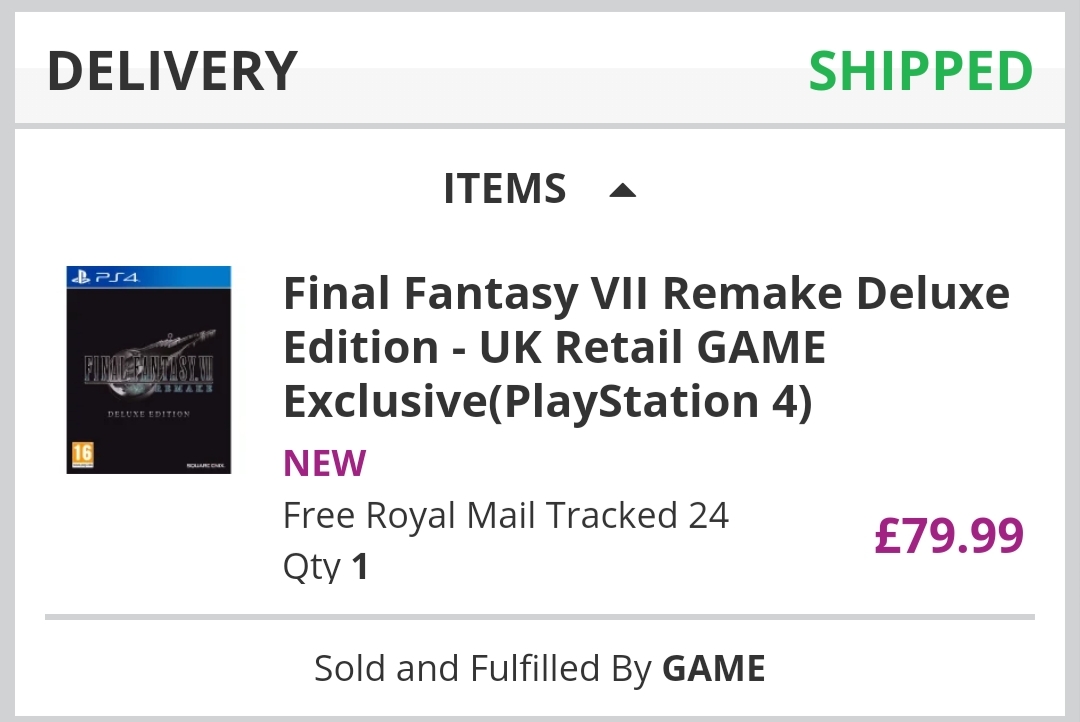Collapse the ITEMS section arrow
Image resolution: width=1080 pixels, height=722 pixels.
[622, 190]
